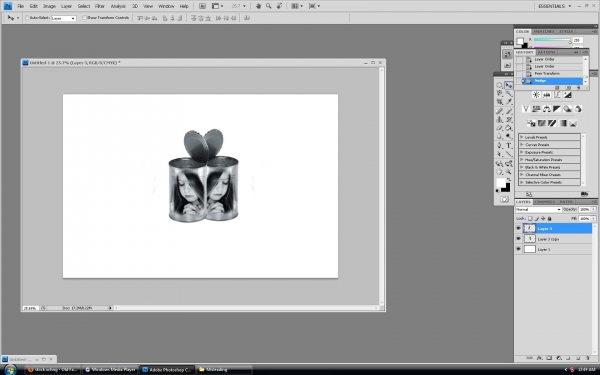600x375 pixels.
Task: Add a Brightness/Contrast adjustment
Action: (536, 95)
